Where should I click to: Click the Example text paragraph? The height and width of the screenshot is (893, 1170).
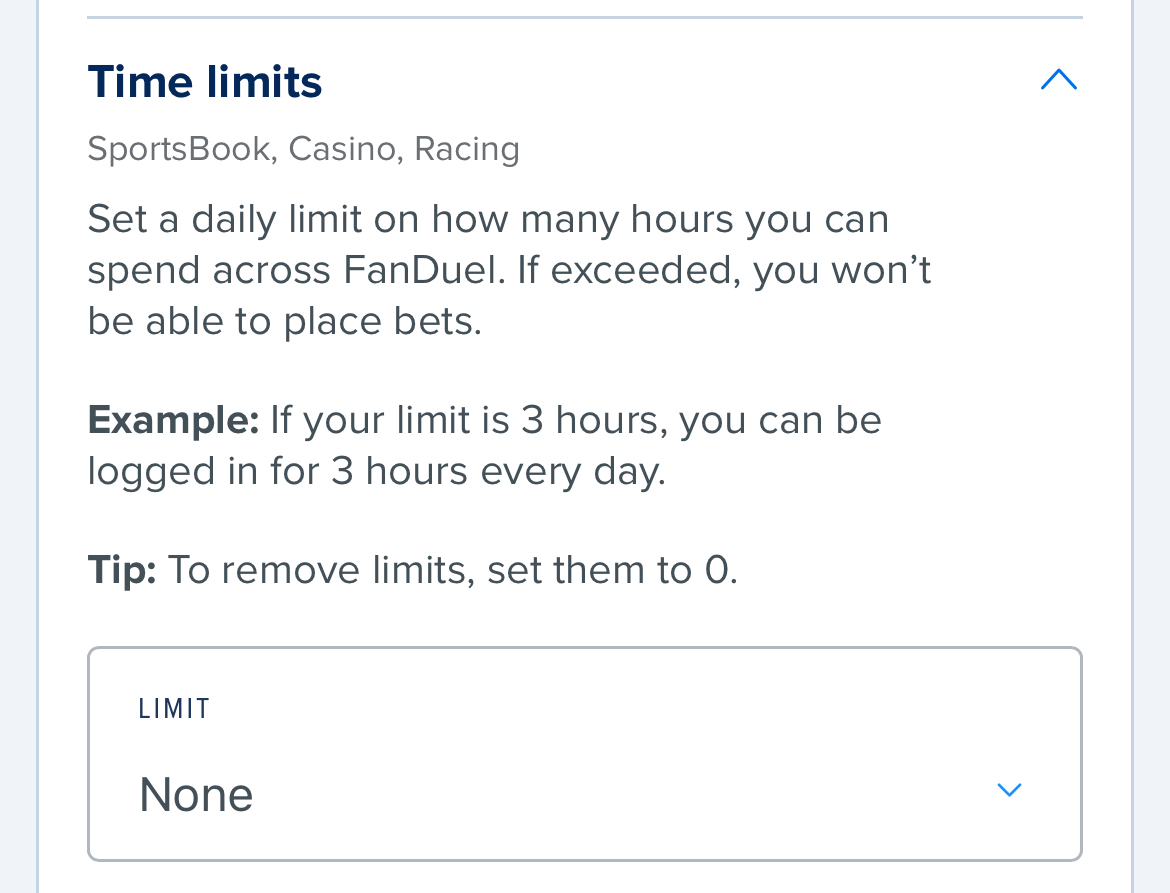click(x=485, y=444)
